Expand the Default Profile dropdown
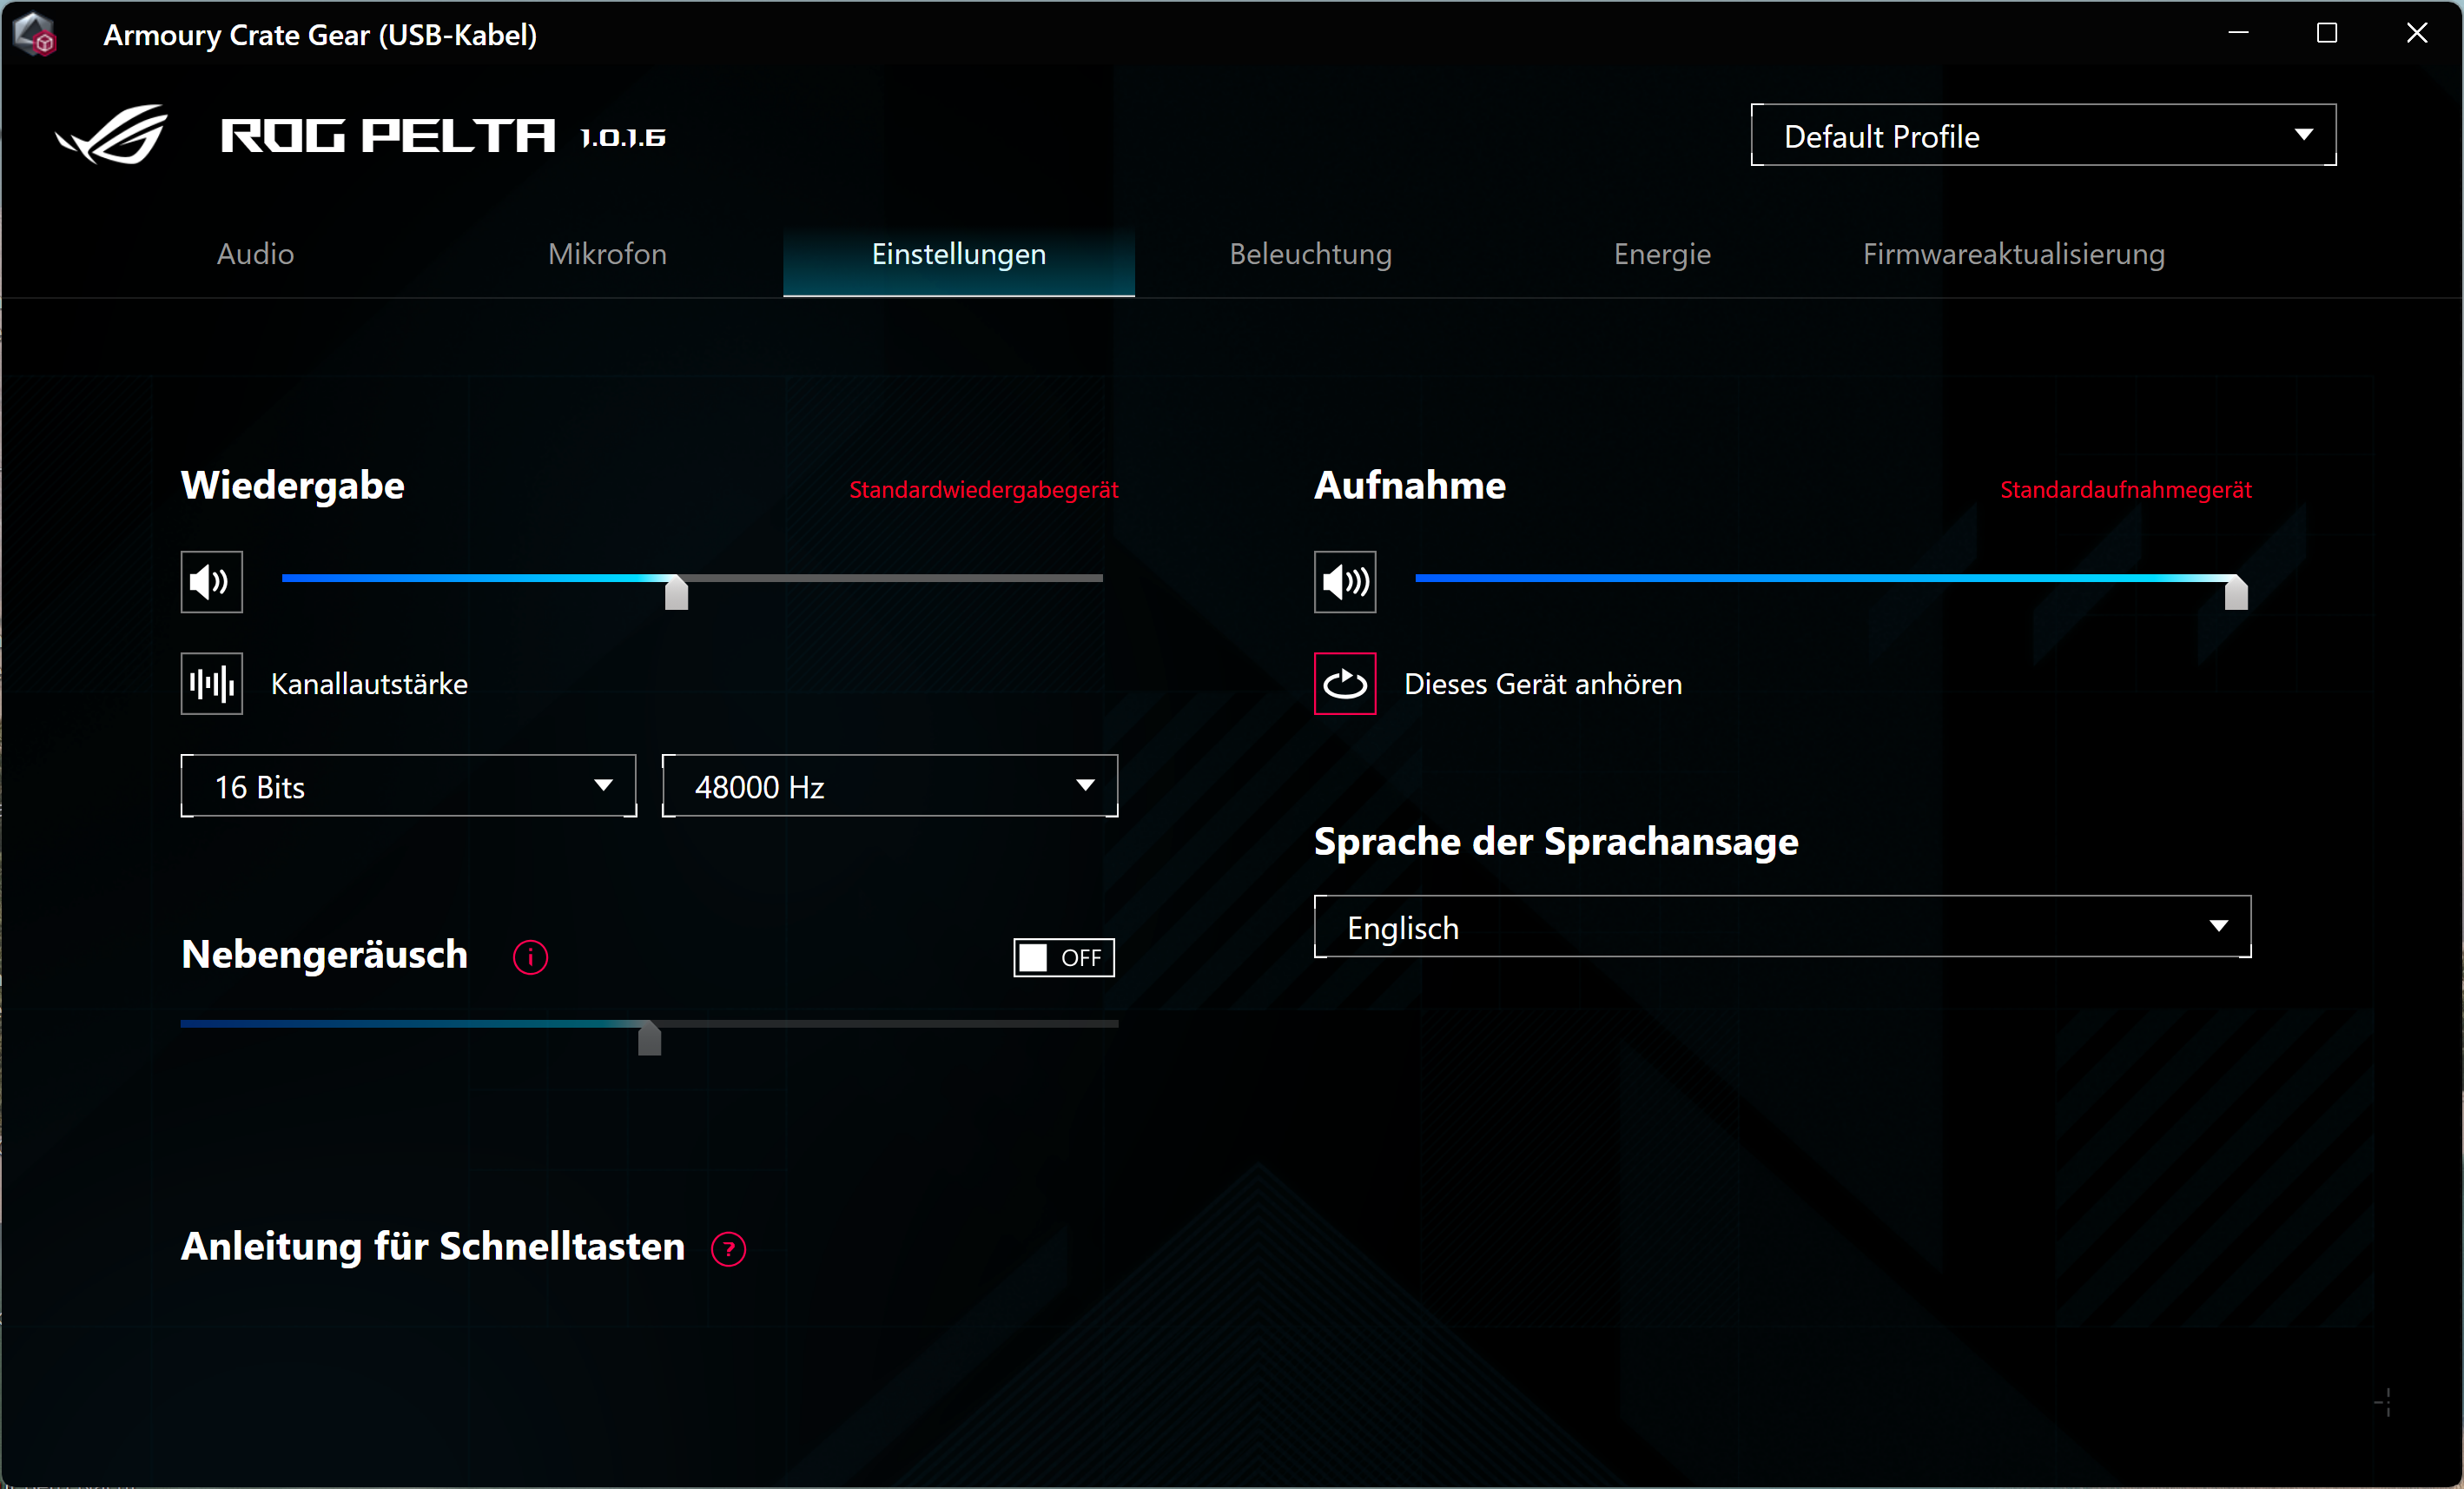Screen dimensions: 2464x1489 (x=2043, y=135)
